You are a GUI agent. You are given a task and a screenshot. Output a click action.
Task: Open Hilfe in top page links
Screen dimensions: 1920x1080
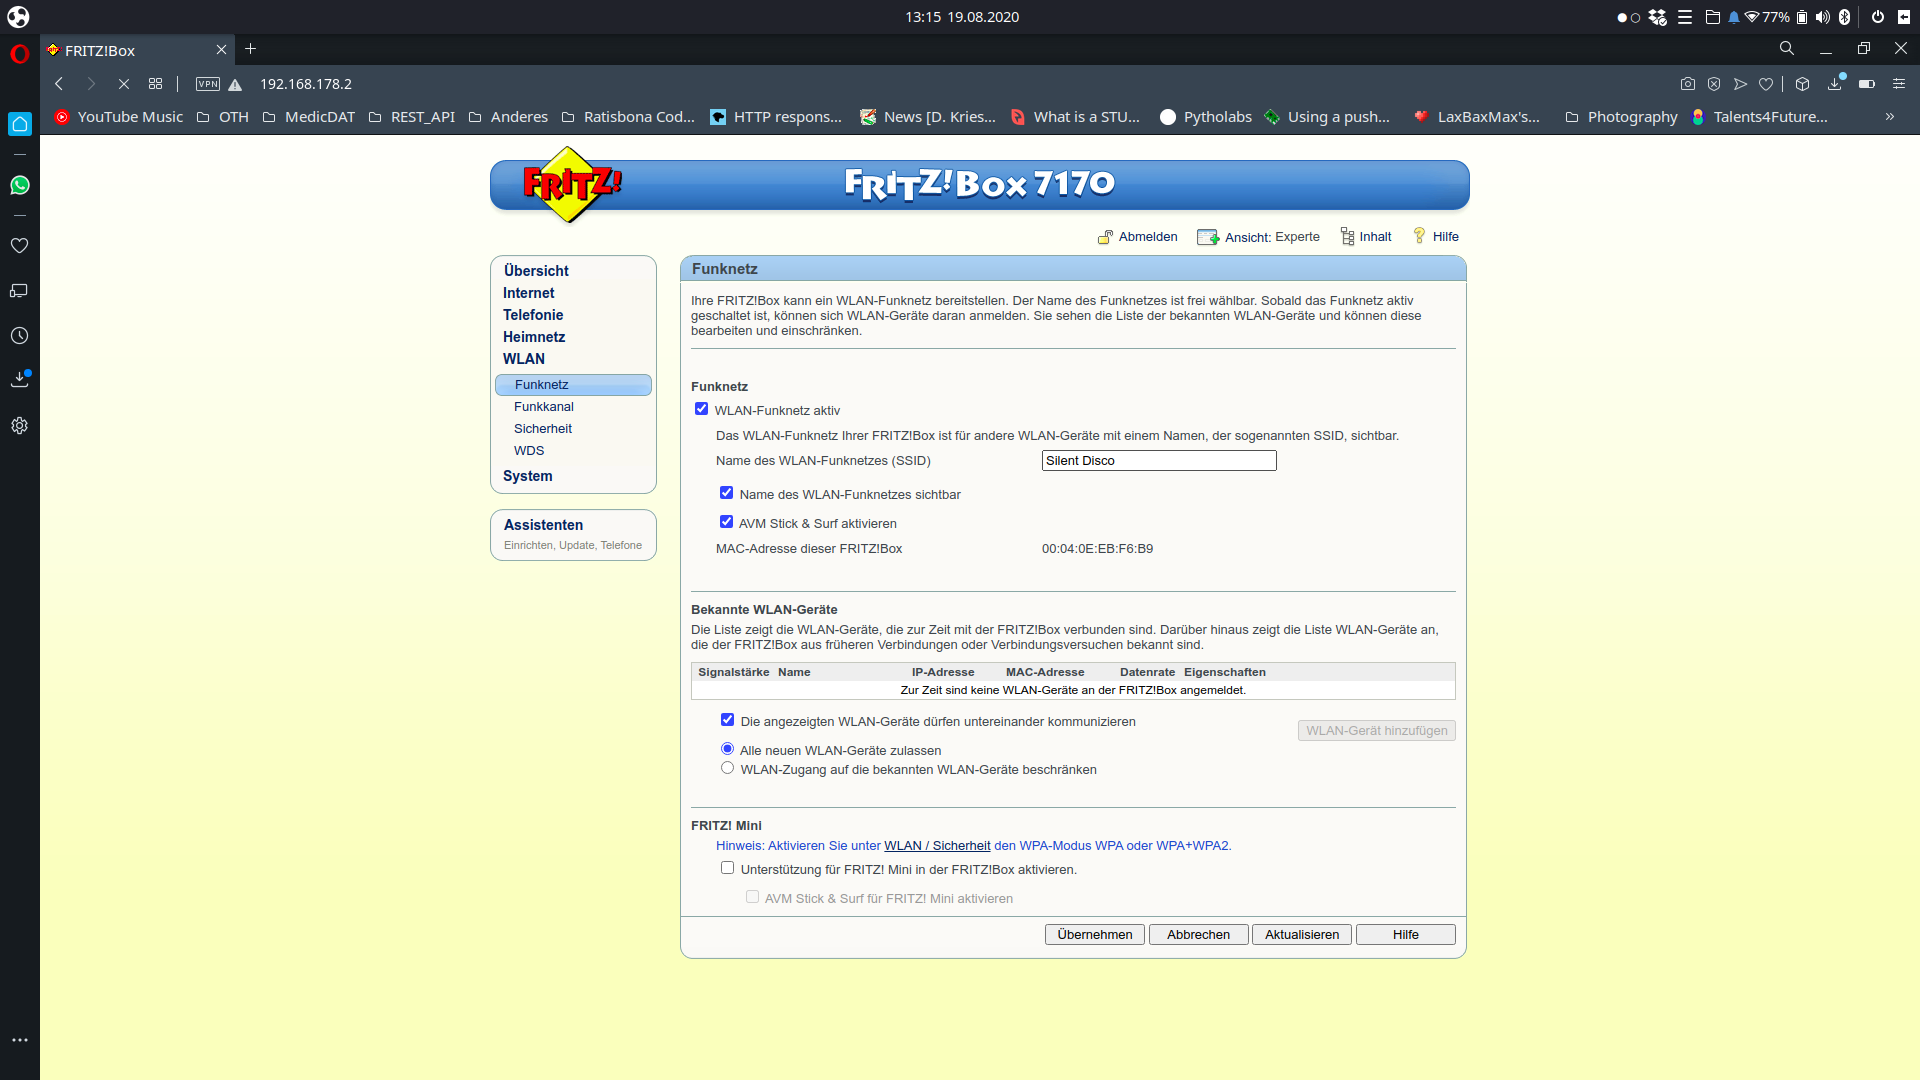[1436, 237]
